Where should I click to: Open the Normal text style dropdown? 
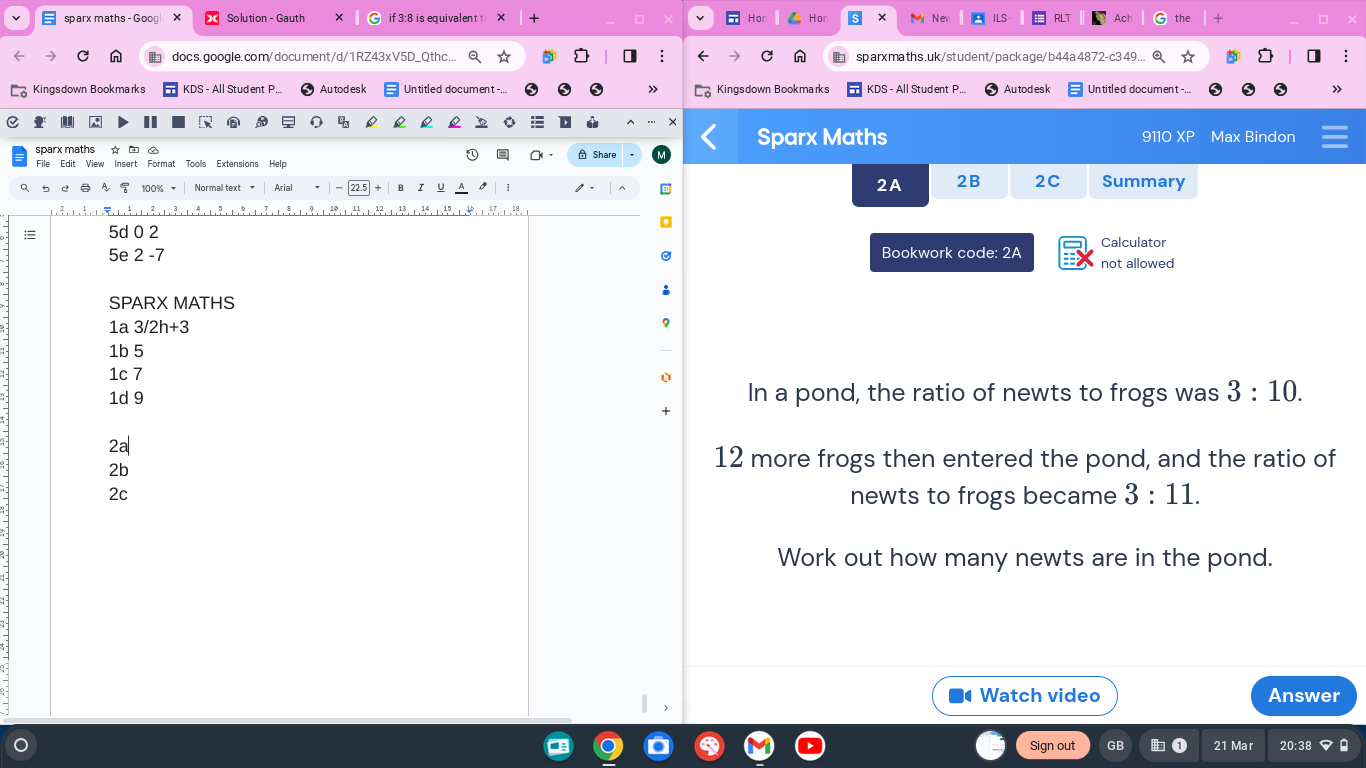(224, 188)
